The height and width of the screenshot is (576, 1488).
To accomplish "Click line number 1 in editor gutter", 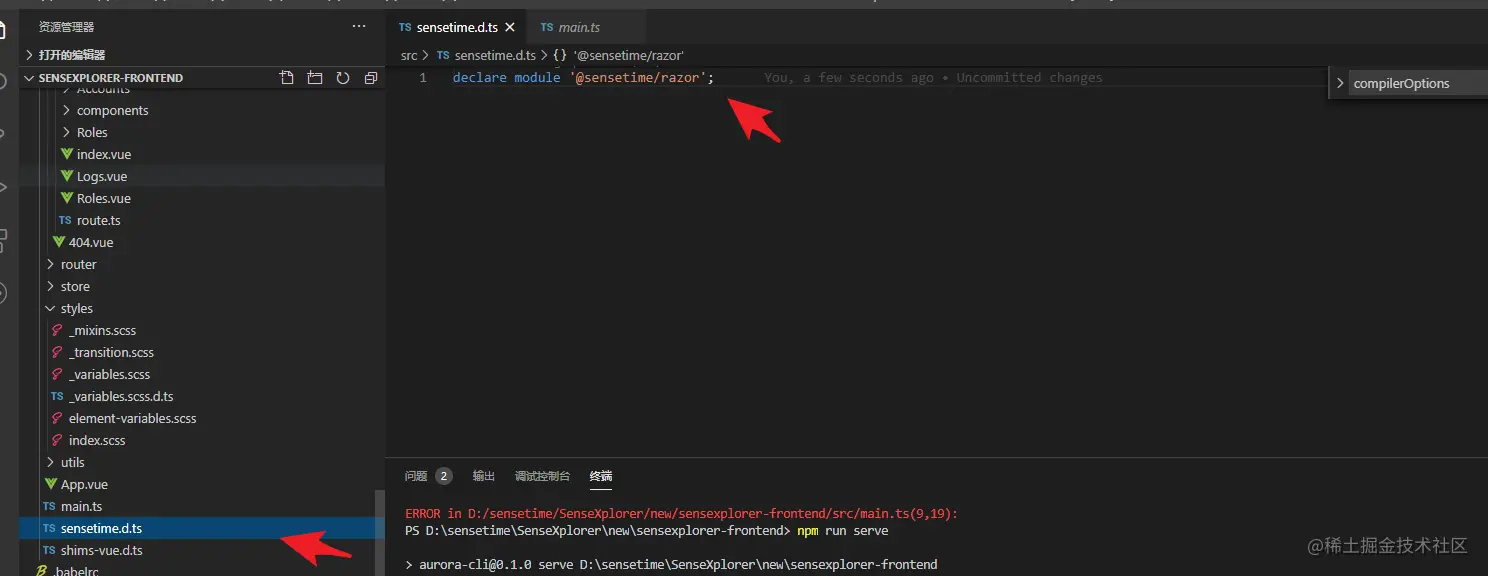I will point(423,77).
